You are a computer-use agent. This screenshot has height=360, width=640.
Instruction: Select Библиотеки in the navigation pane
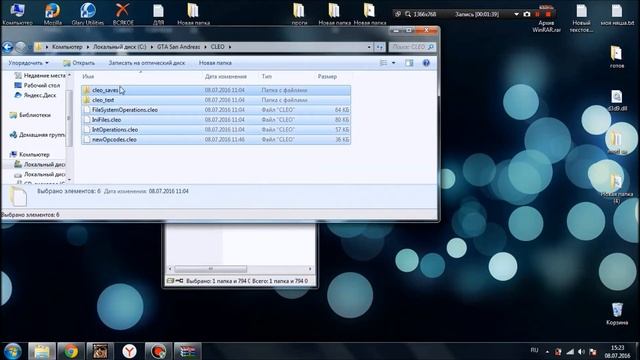click(30, 115)
